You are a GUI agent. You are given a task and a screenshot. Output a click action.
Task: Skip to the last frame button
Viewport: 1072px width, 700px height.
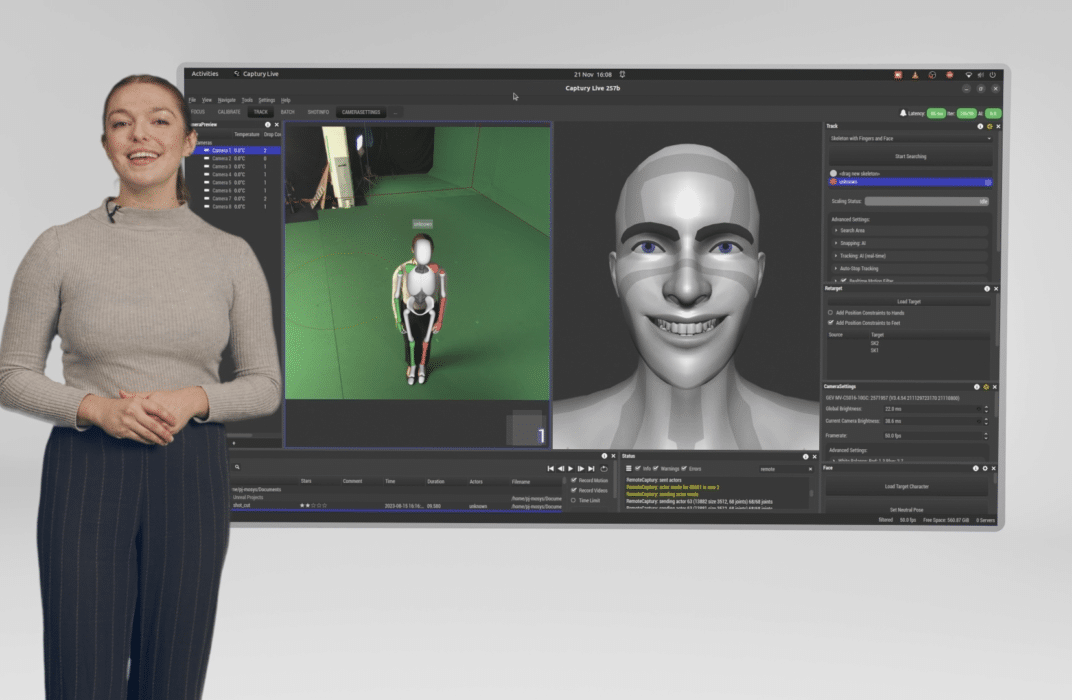(x=591, y=469)
